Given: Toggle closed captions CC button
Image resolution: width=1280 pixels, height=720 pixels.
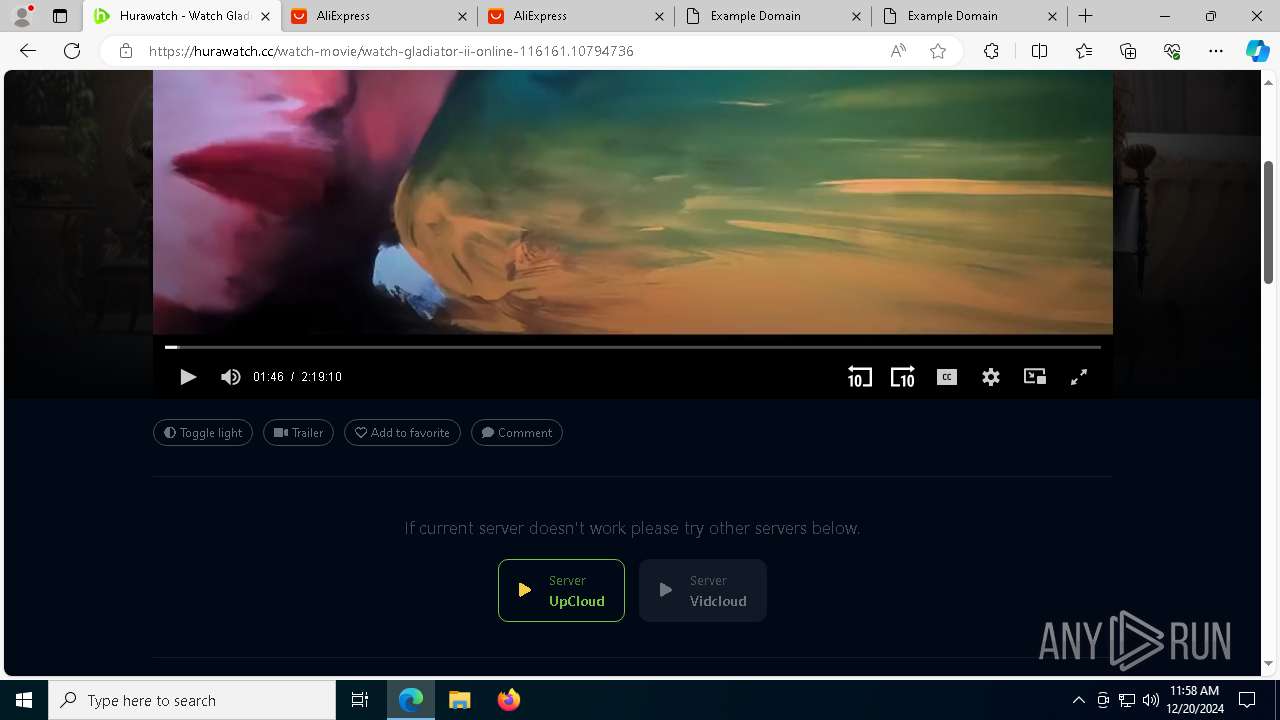Looking at the screenshot, I should click(947, 377).
